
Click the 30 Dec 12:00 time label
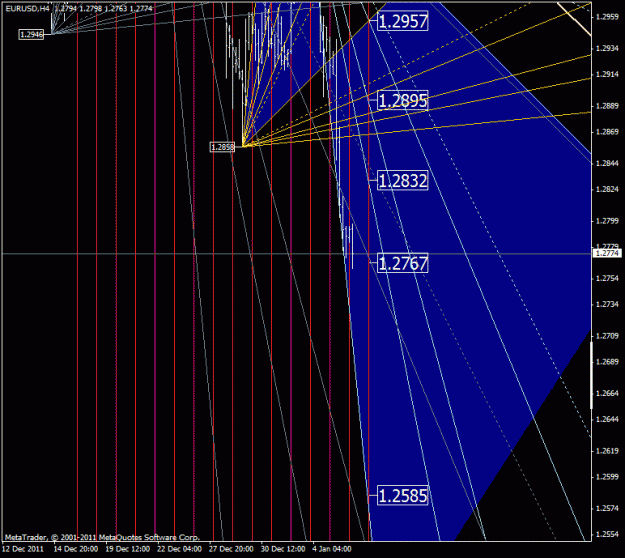click(x=283, y=549)
